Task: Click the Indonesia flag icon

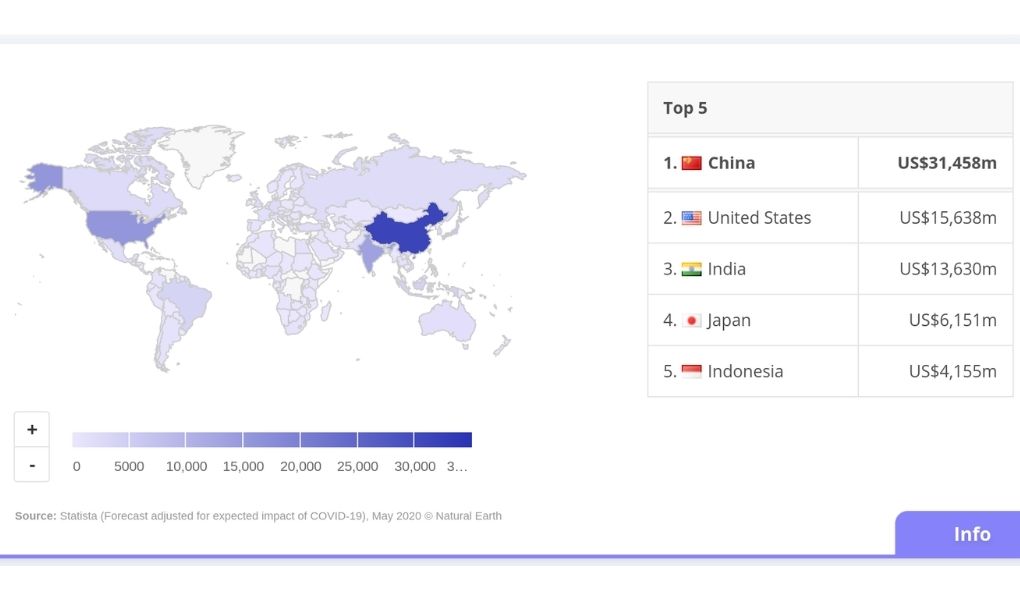Action: [x=690, y=371]
